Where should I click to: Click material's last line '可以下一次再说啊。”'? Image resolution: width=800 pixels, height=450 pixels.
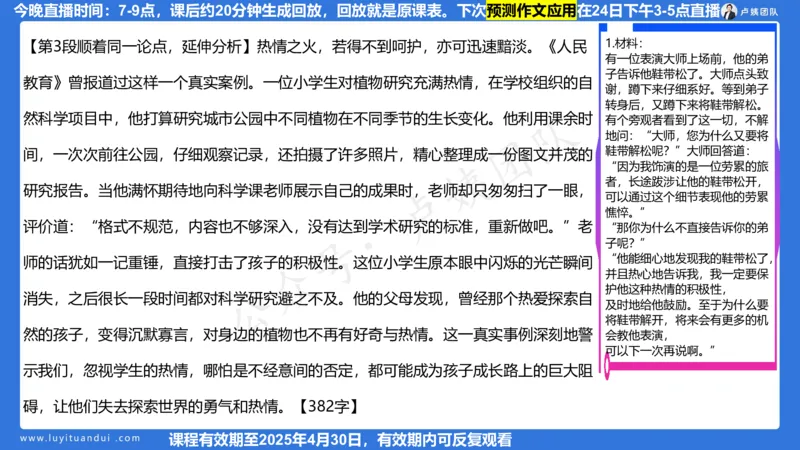point(660,351)
